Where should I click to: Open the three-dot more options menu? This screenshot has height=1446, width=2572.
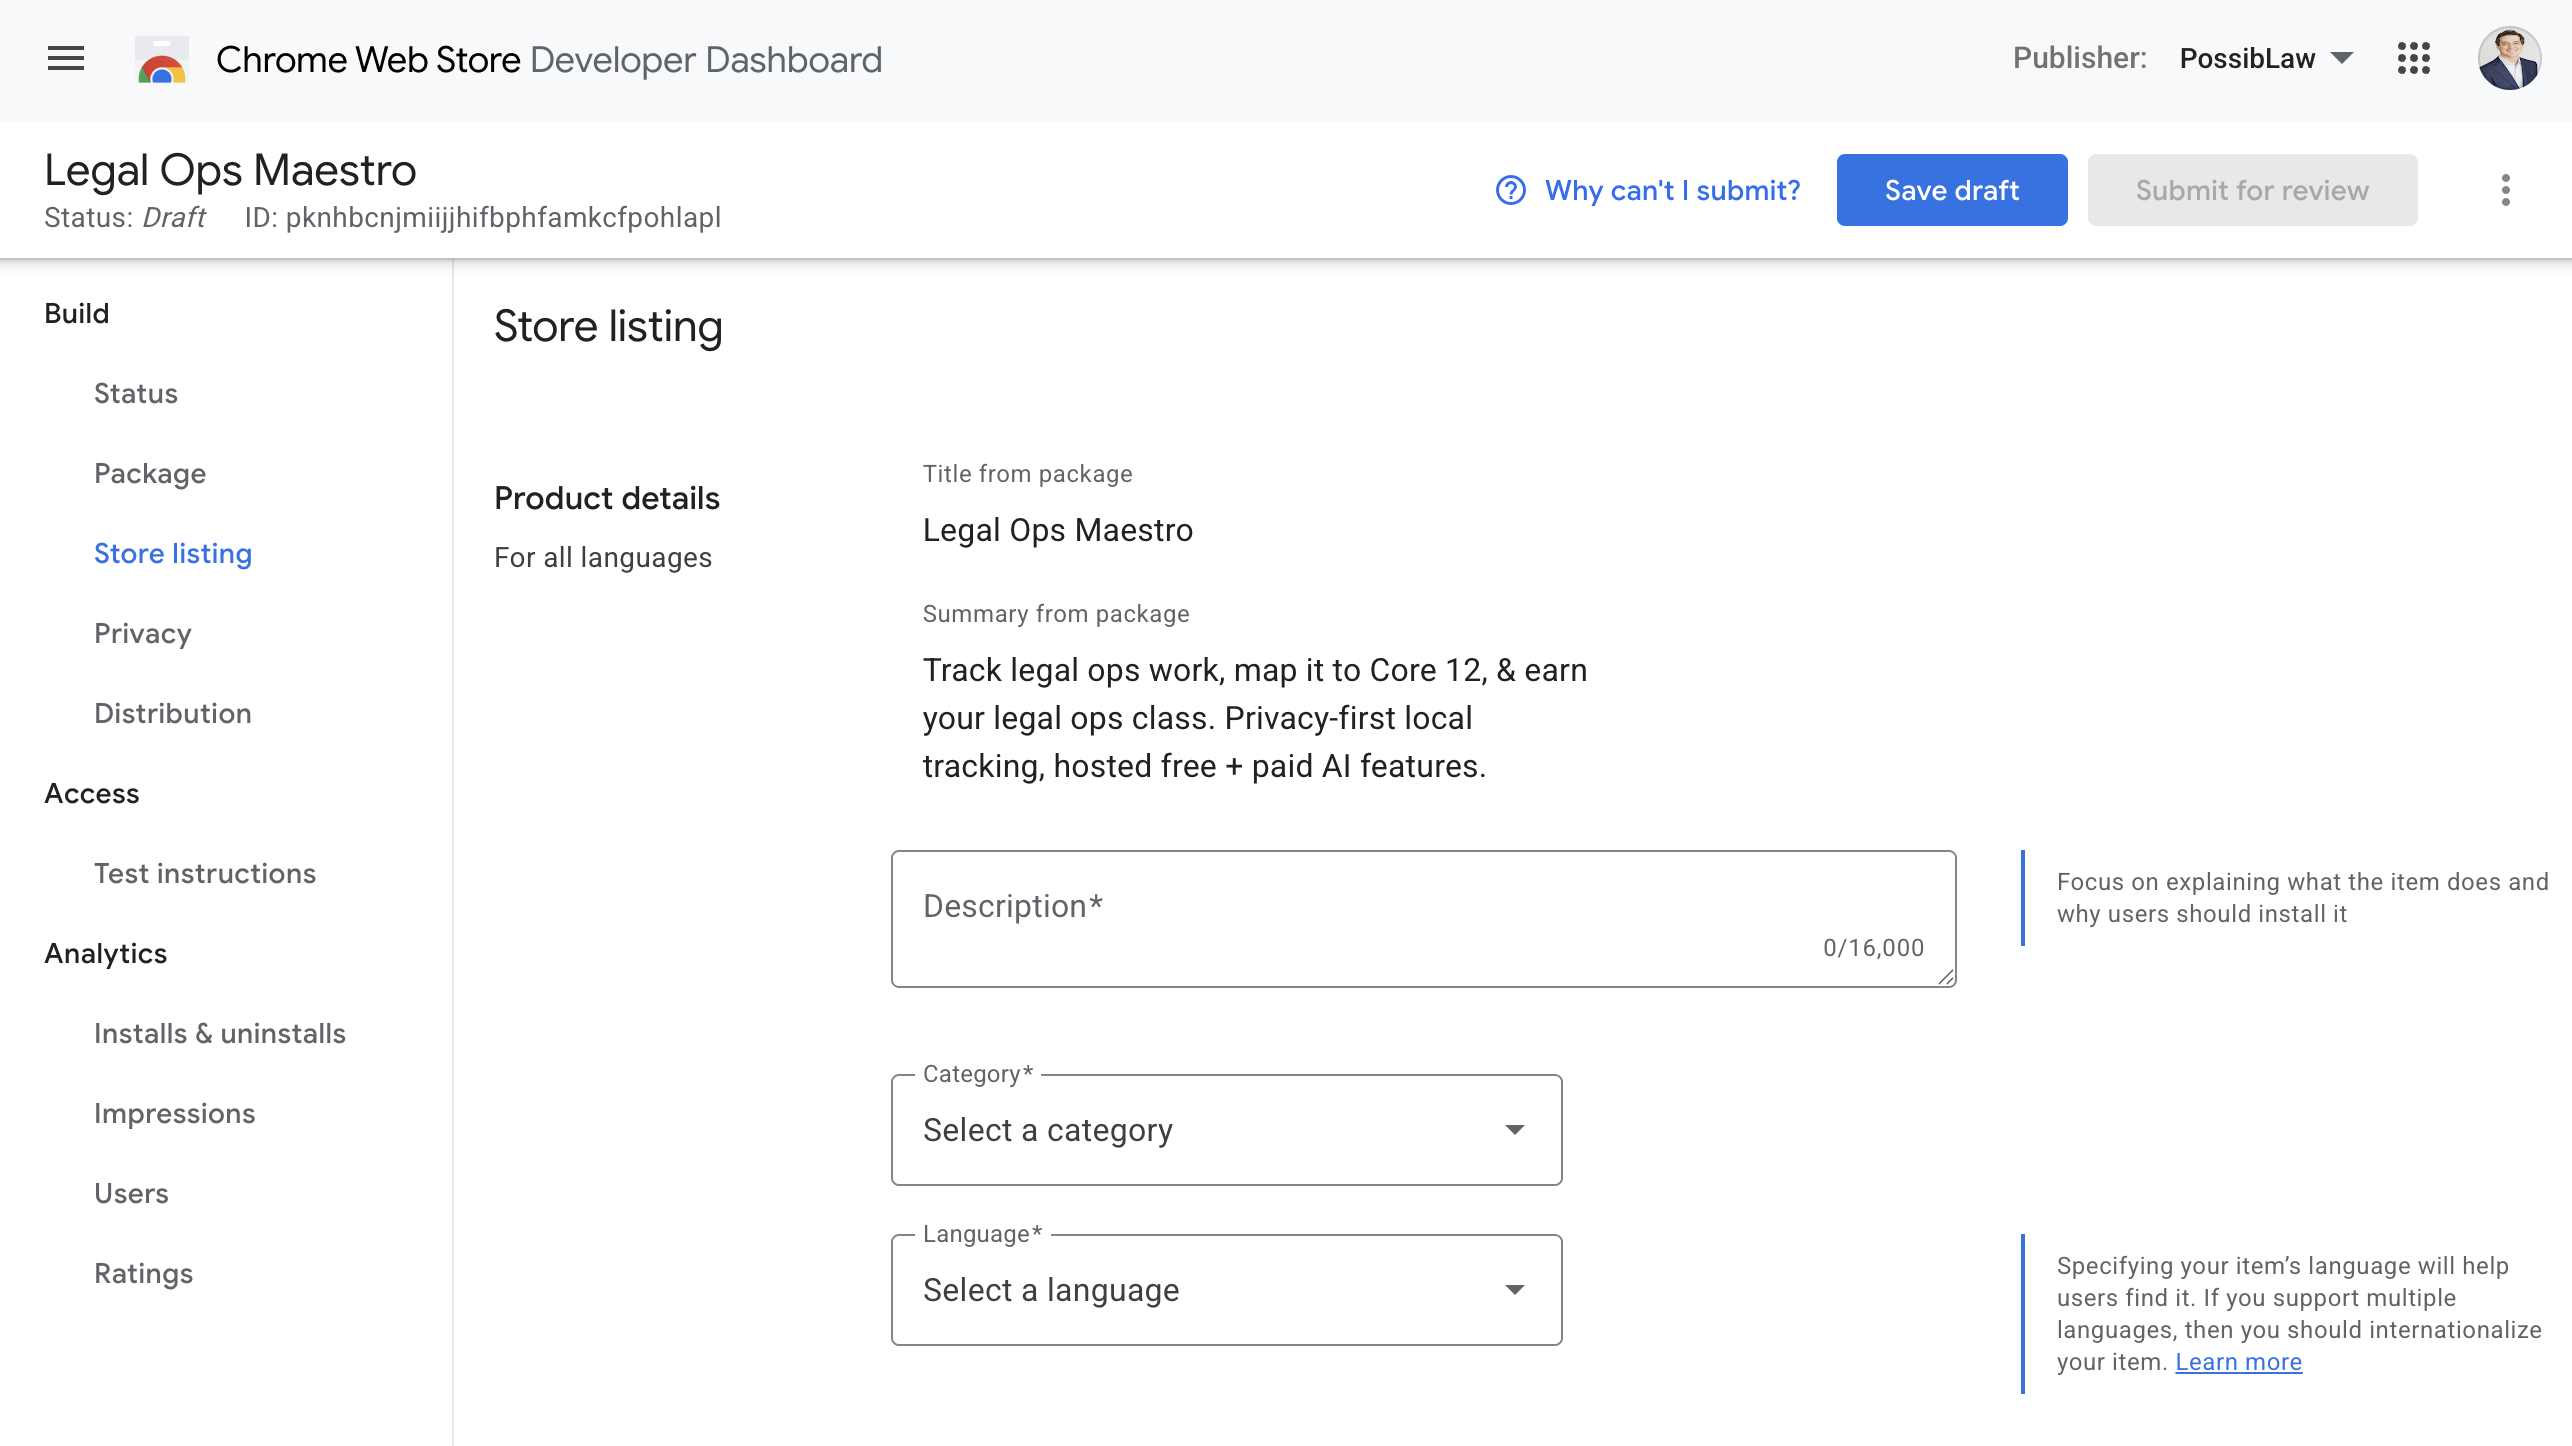[x=2505, y=190]
